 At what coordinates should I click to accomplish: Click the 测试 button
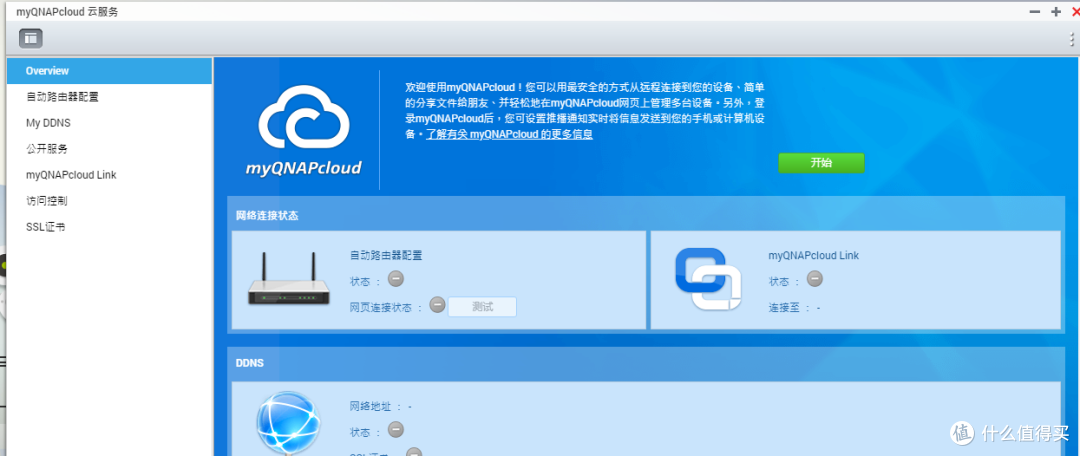coord(482,307)
